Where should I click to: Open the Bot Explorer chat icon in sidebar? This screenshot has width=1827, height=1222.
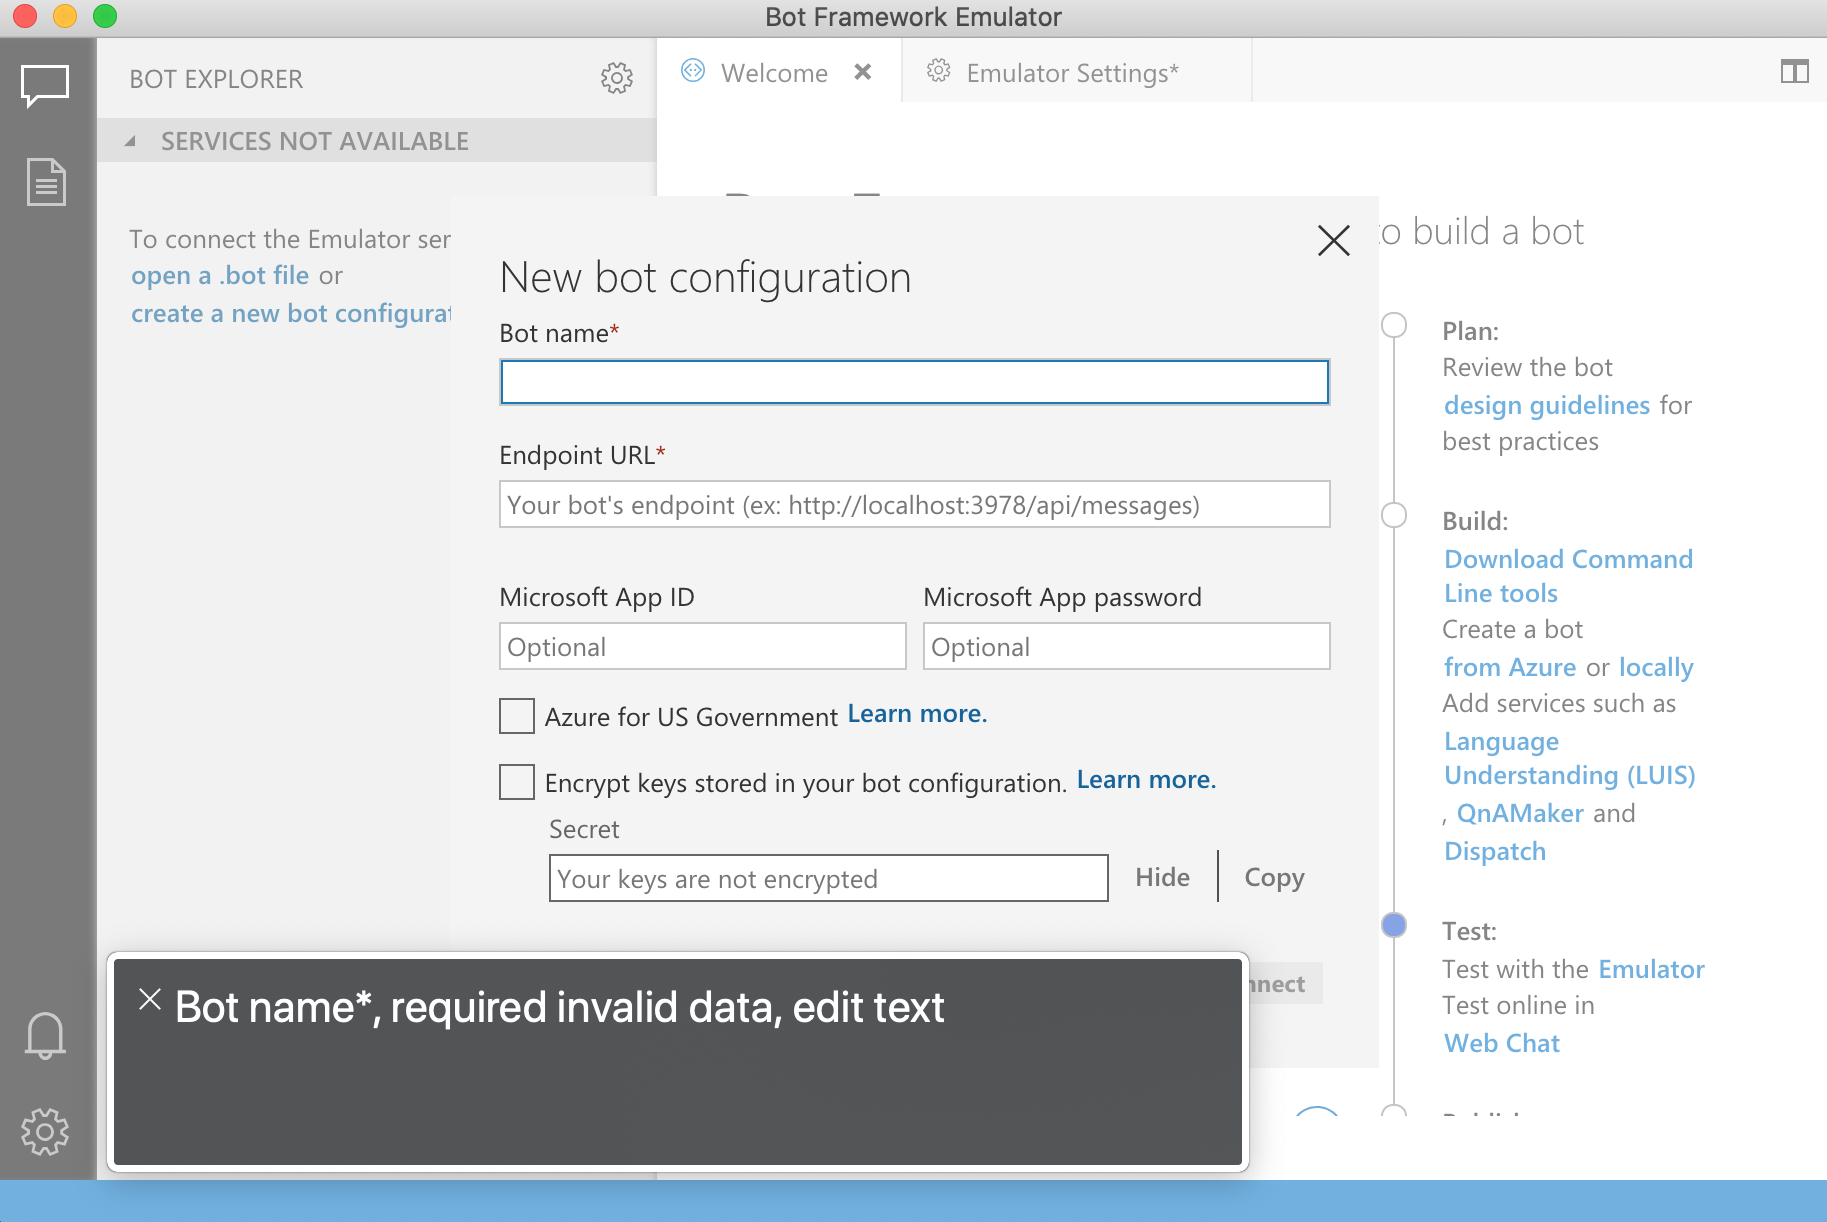[46, 86]
